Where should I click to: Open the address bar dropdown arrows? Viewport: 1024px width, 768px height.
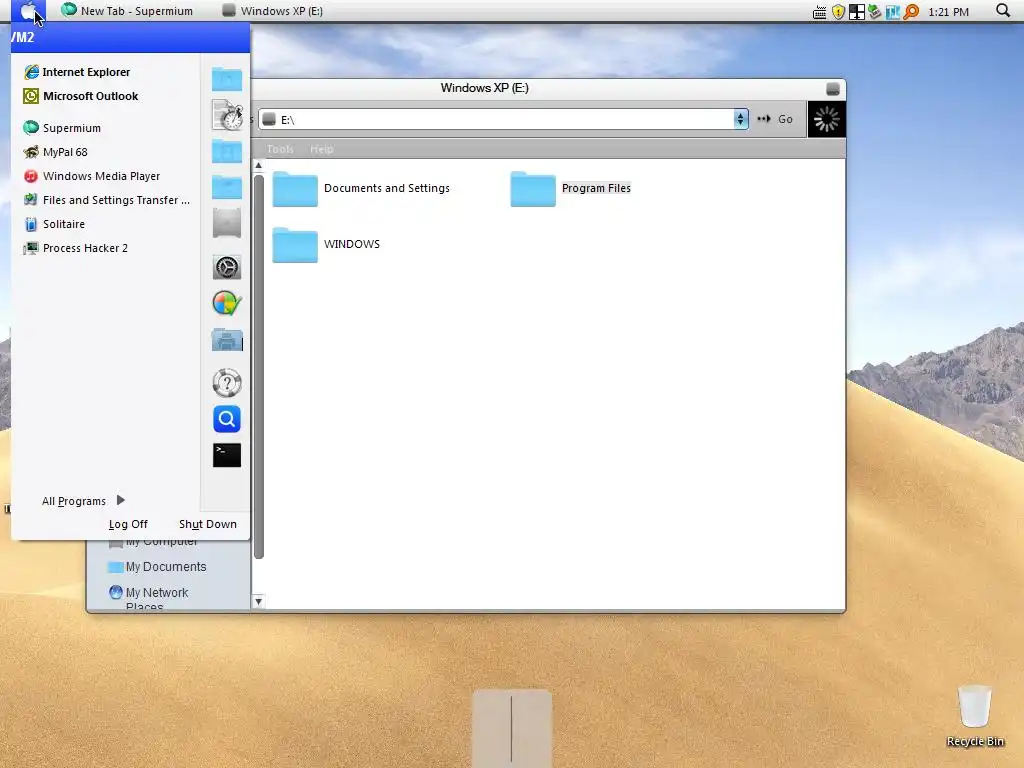(740, 119)
